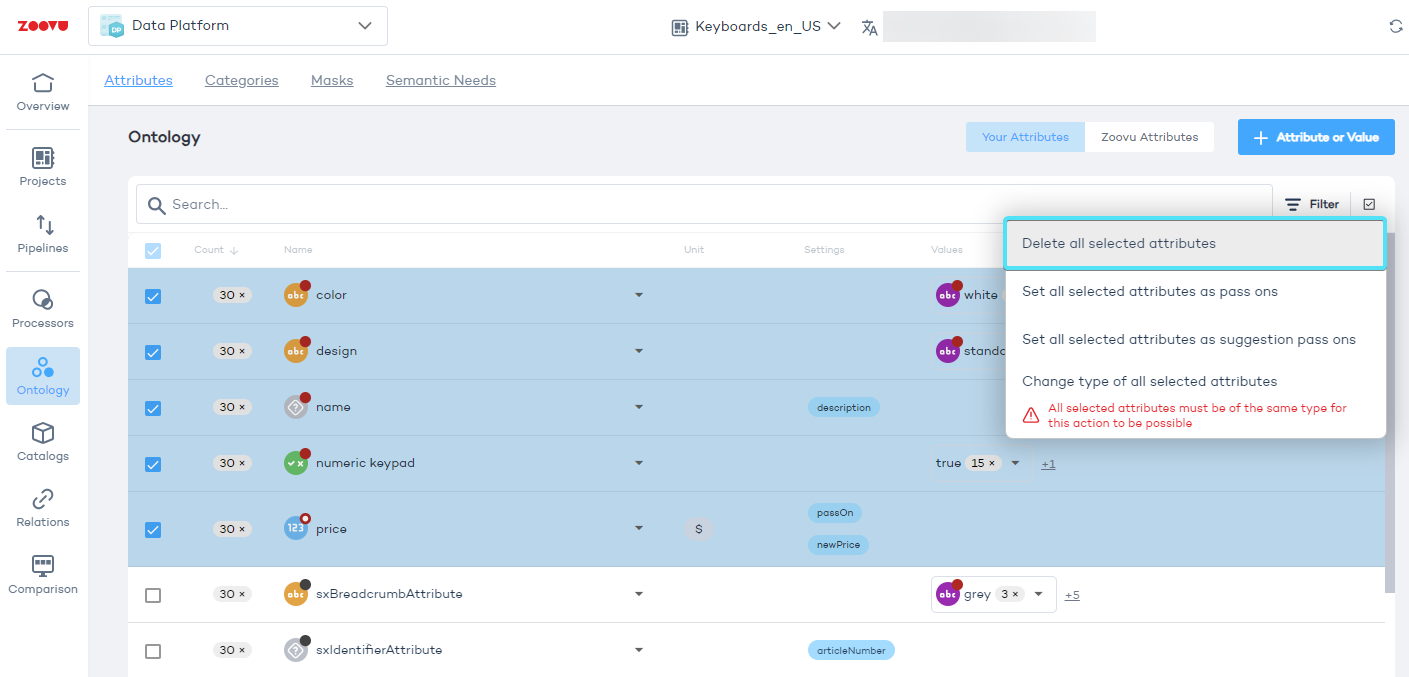Switch to Zoovu Attributes view

click(1149, 137)
